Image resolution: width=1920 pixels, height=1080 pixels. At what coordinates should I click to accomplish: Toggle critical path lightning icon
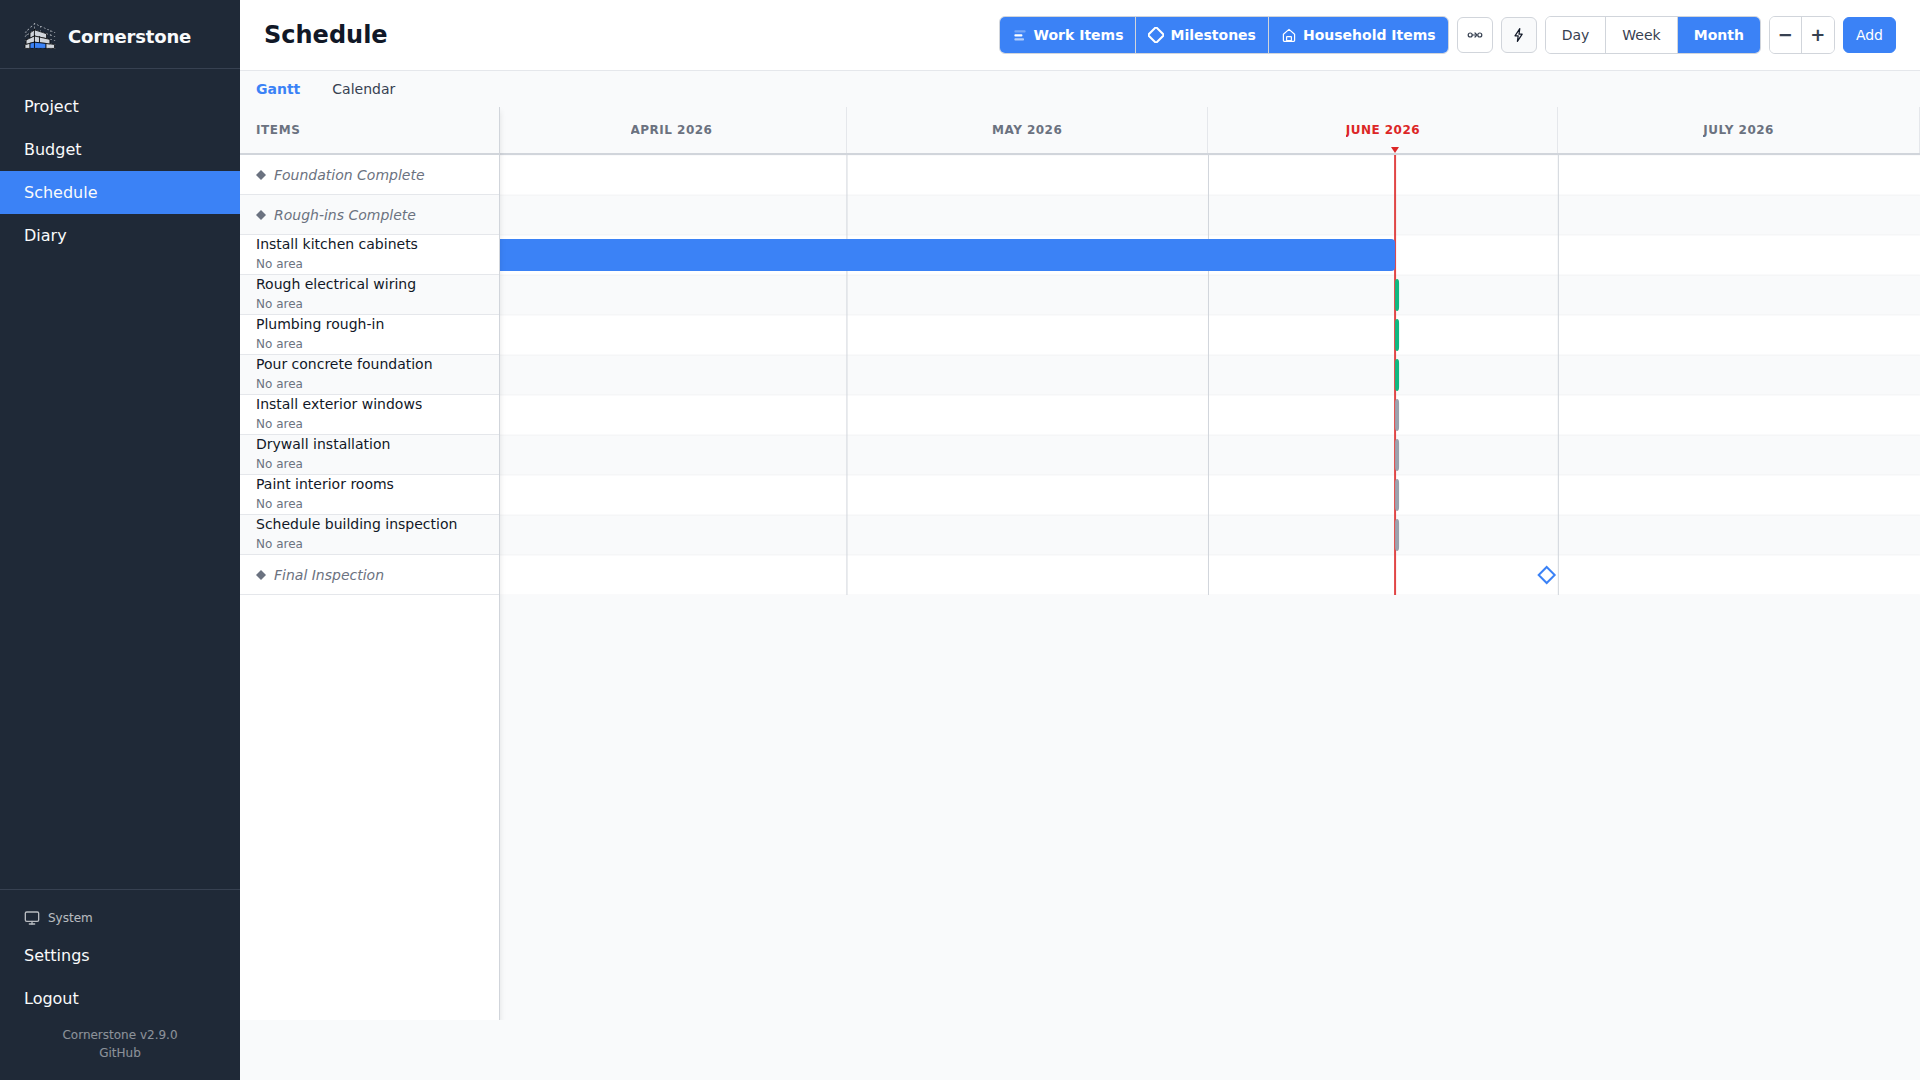1519,35
